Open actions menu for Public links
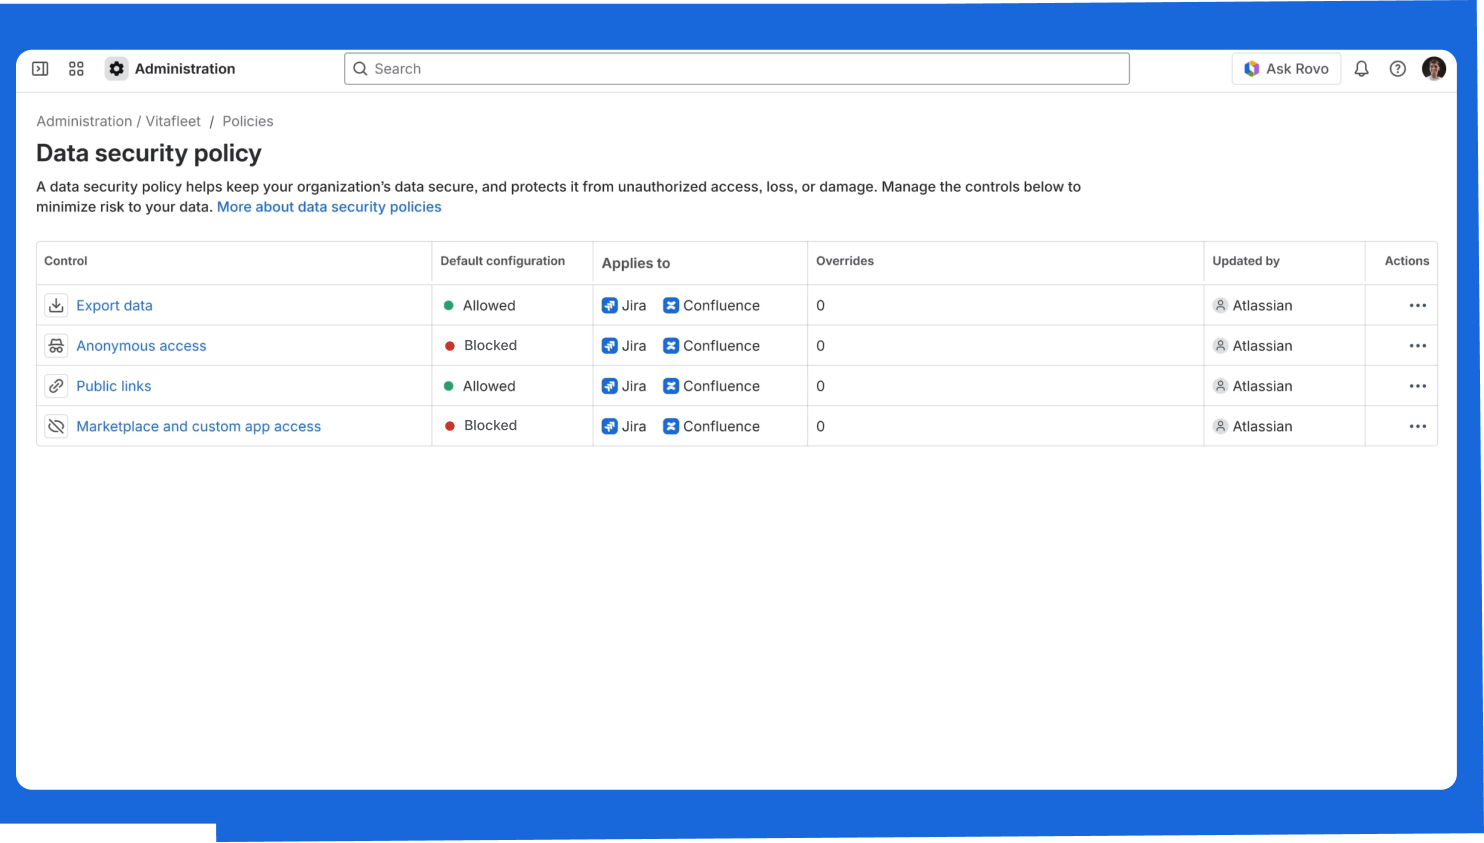The height and width of the screenshot is (843, 1484). coord(1418,386)
